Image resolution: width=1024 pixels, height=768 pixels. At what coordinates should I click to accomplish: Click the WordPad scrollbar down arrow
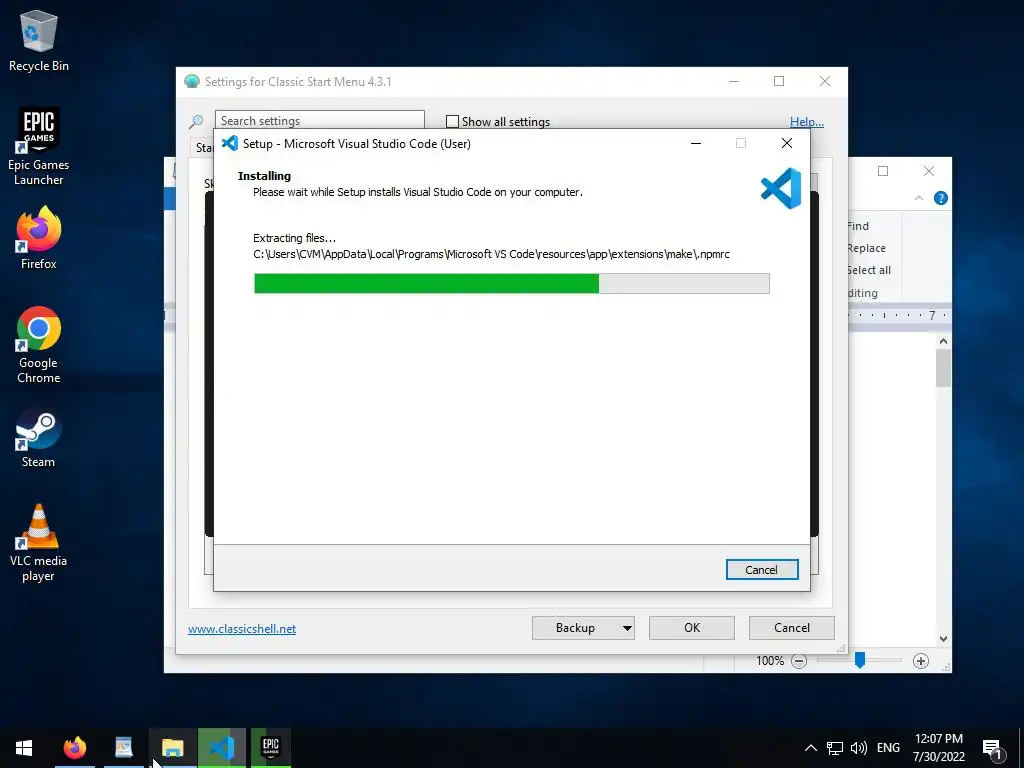(x=943, y=638)
